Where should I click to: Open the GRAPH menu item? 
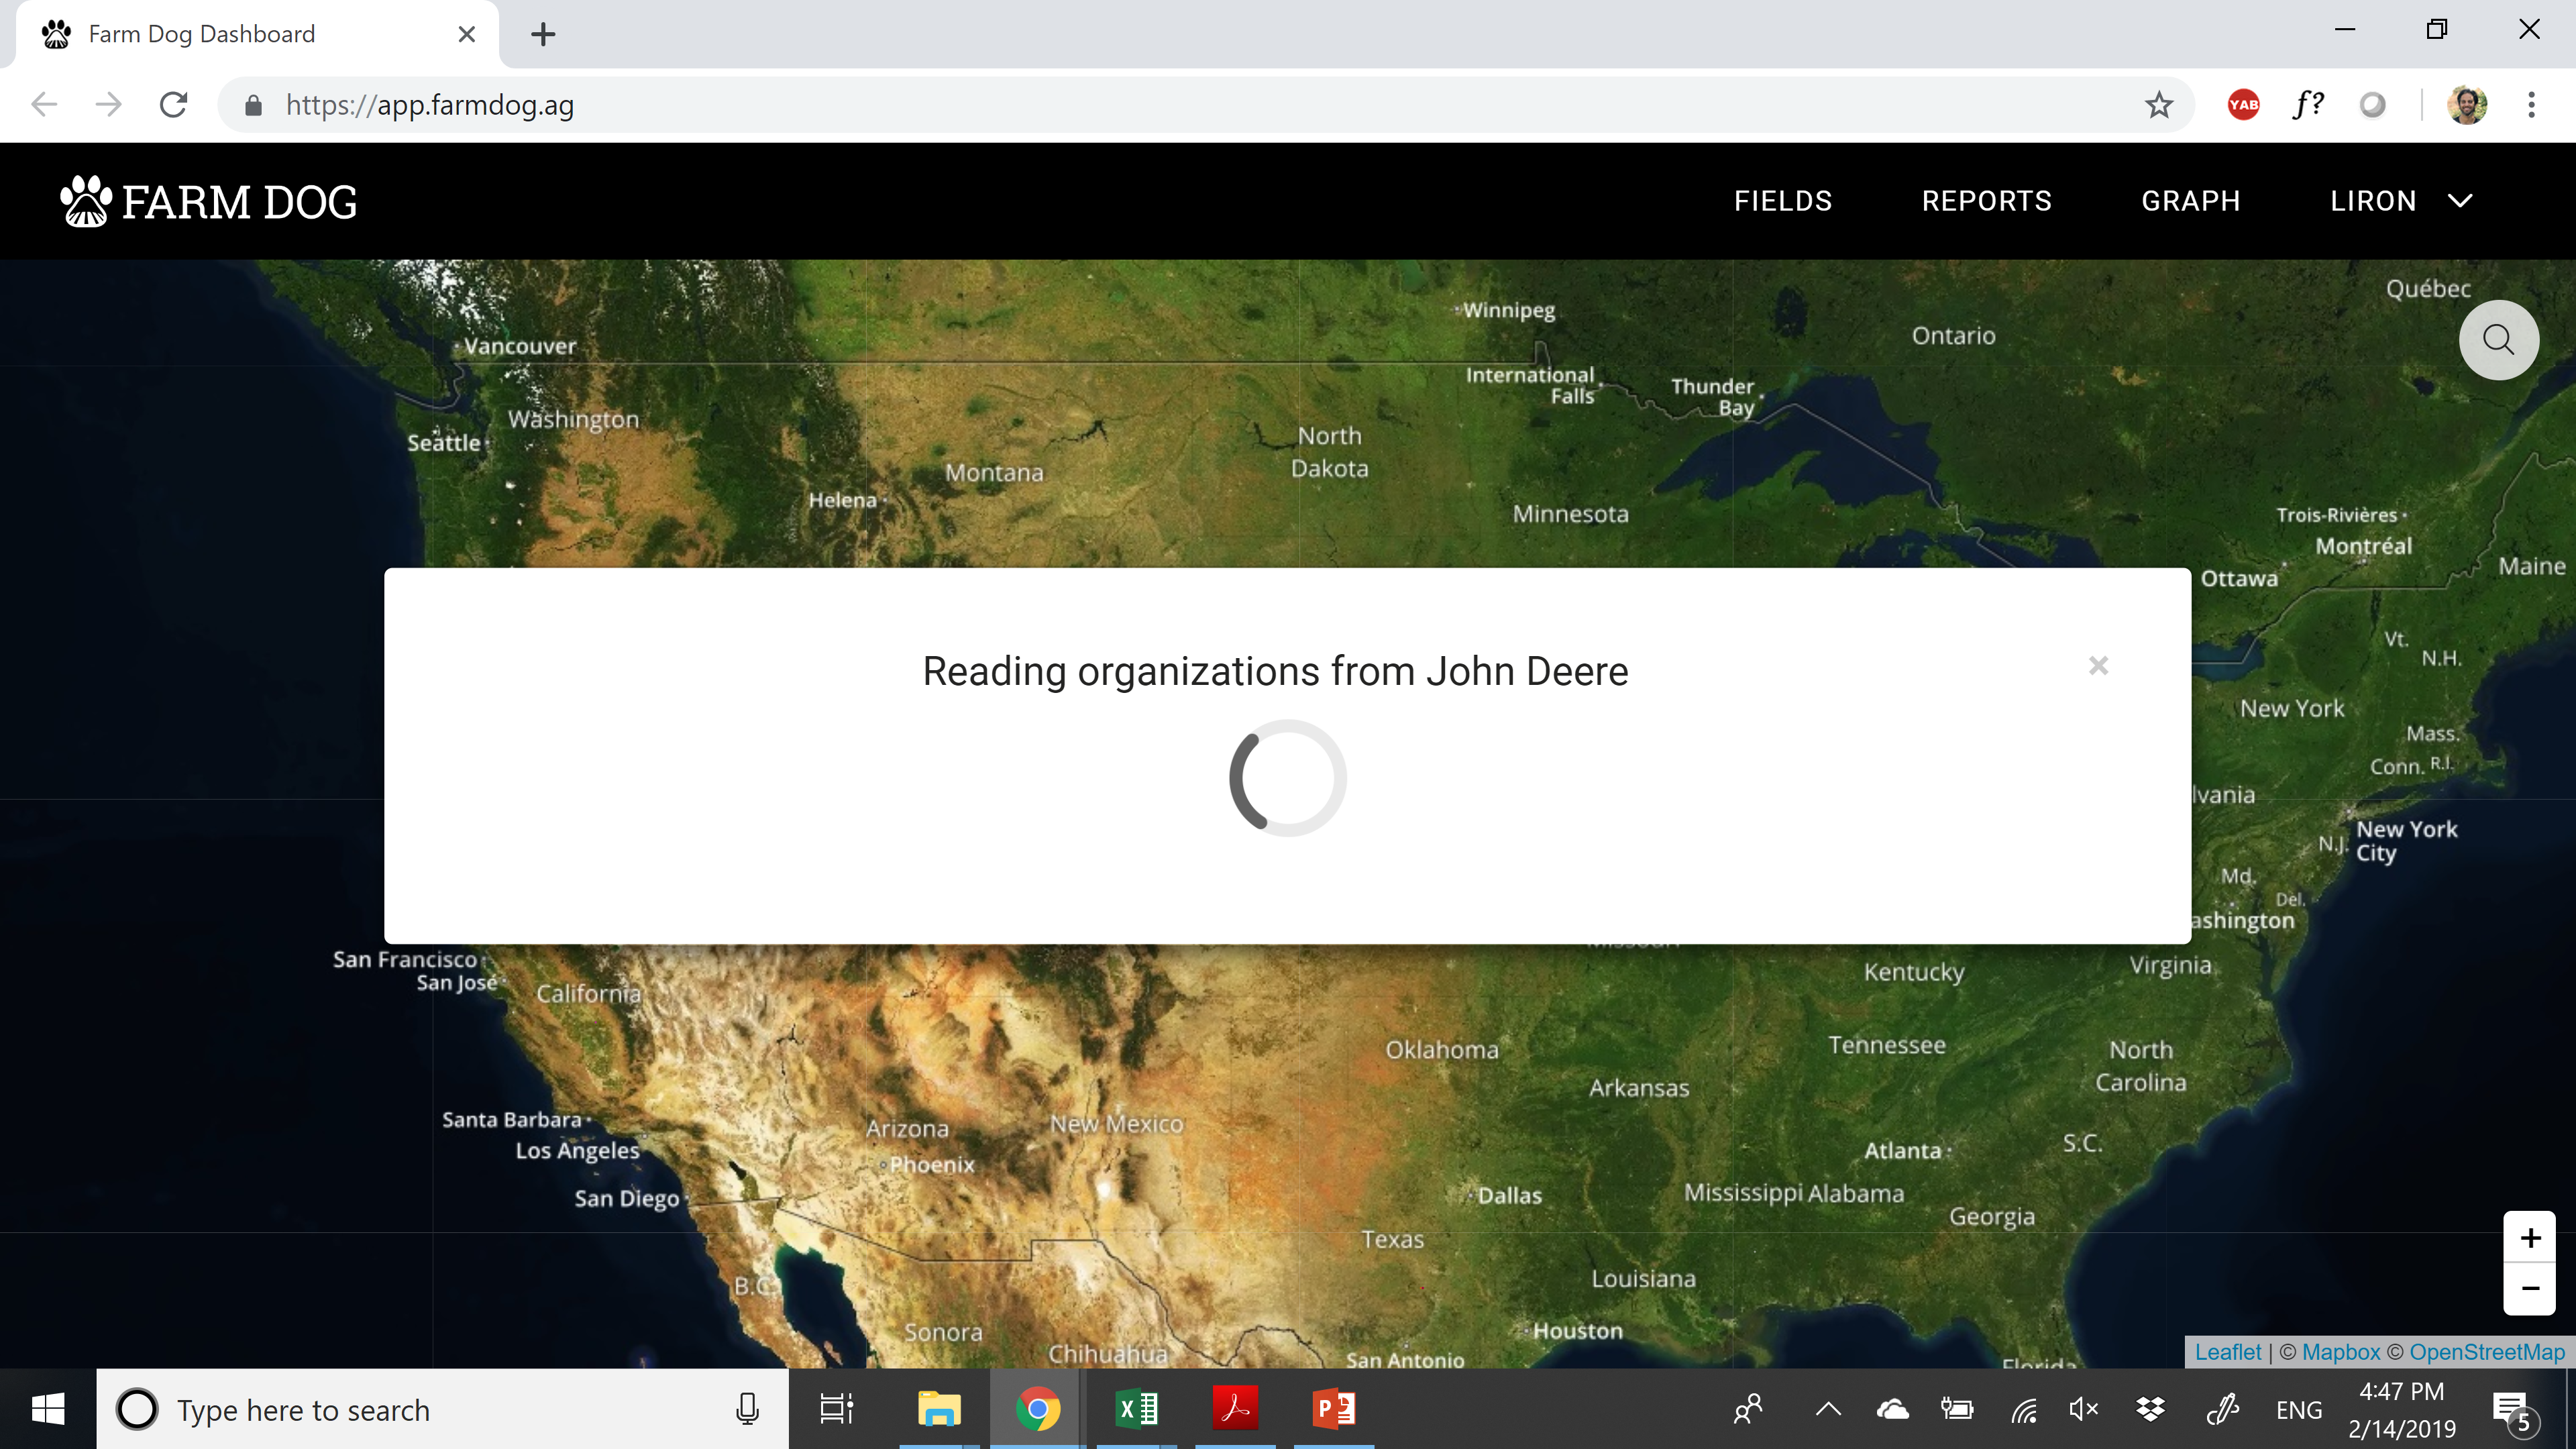click(2190, 201)
